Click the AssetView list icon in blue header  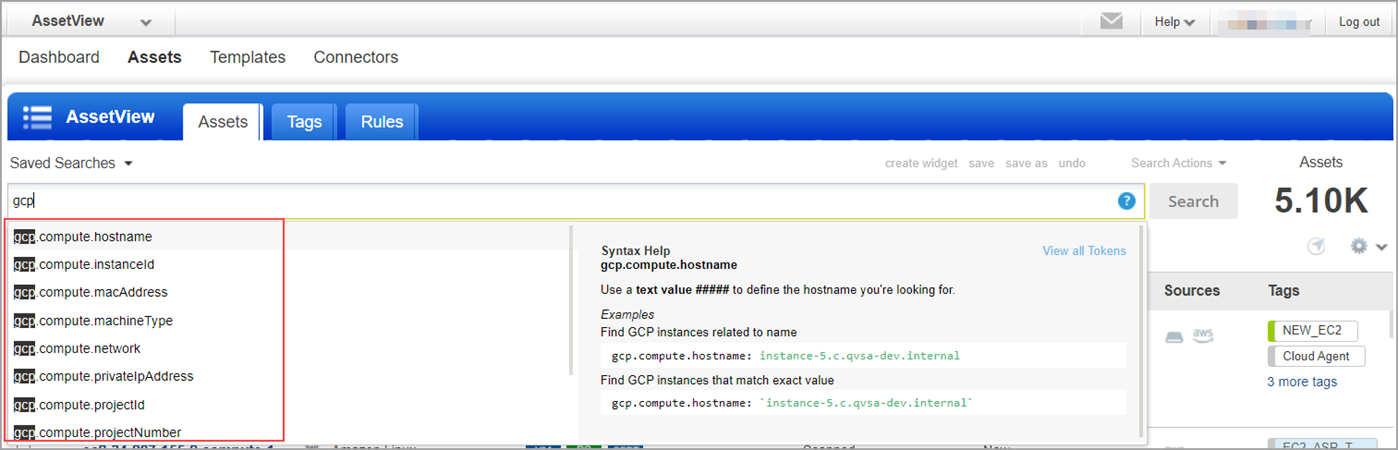pos(37,117)
